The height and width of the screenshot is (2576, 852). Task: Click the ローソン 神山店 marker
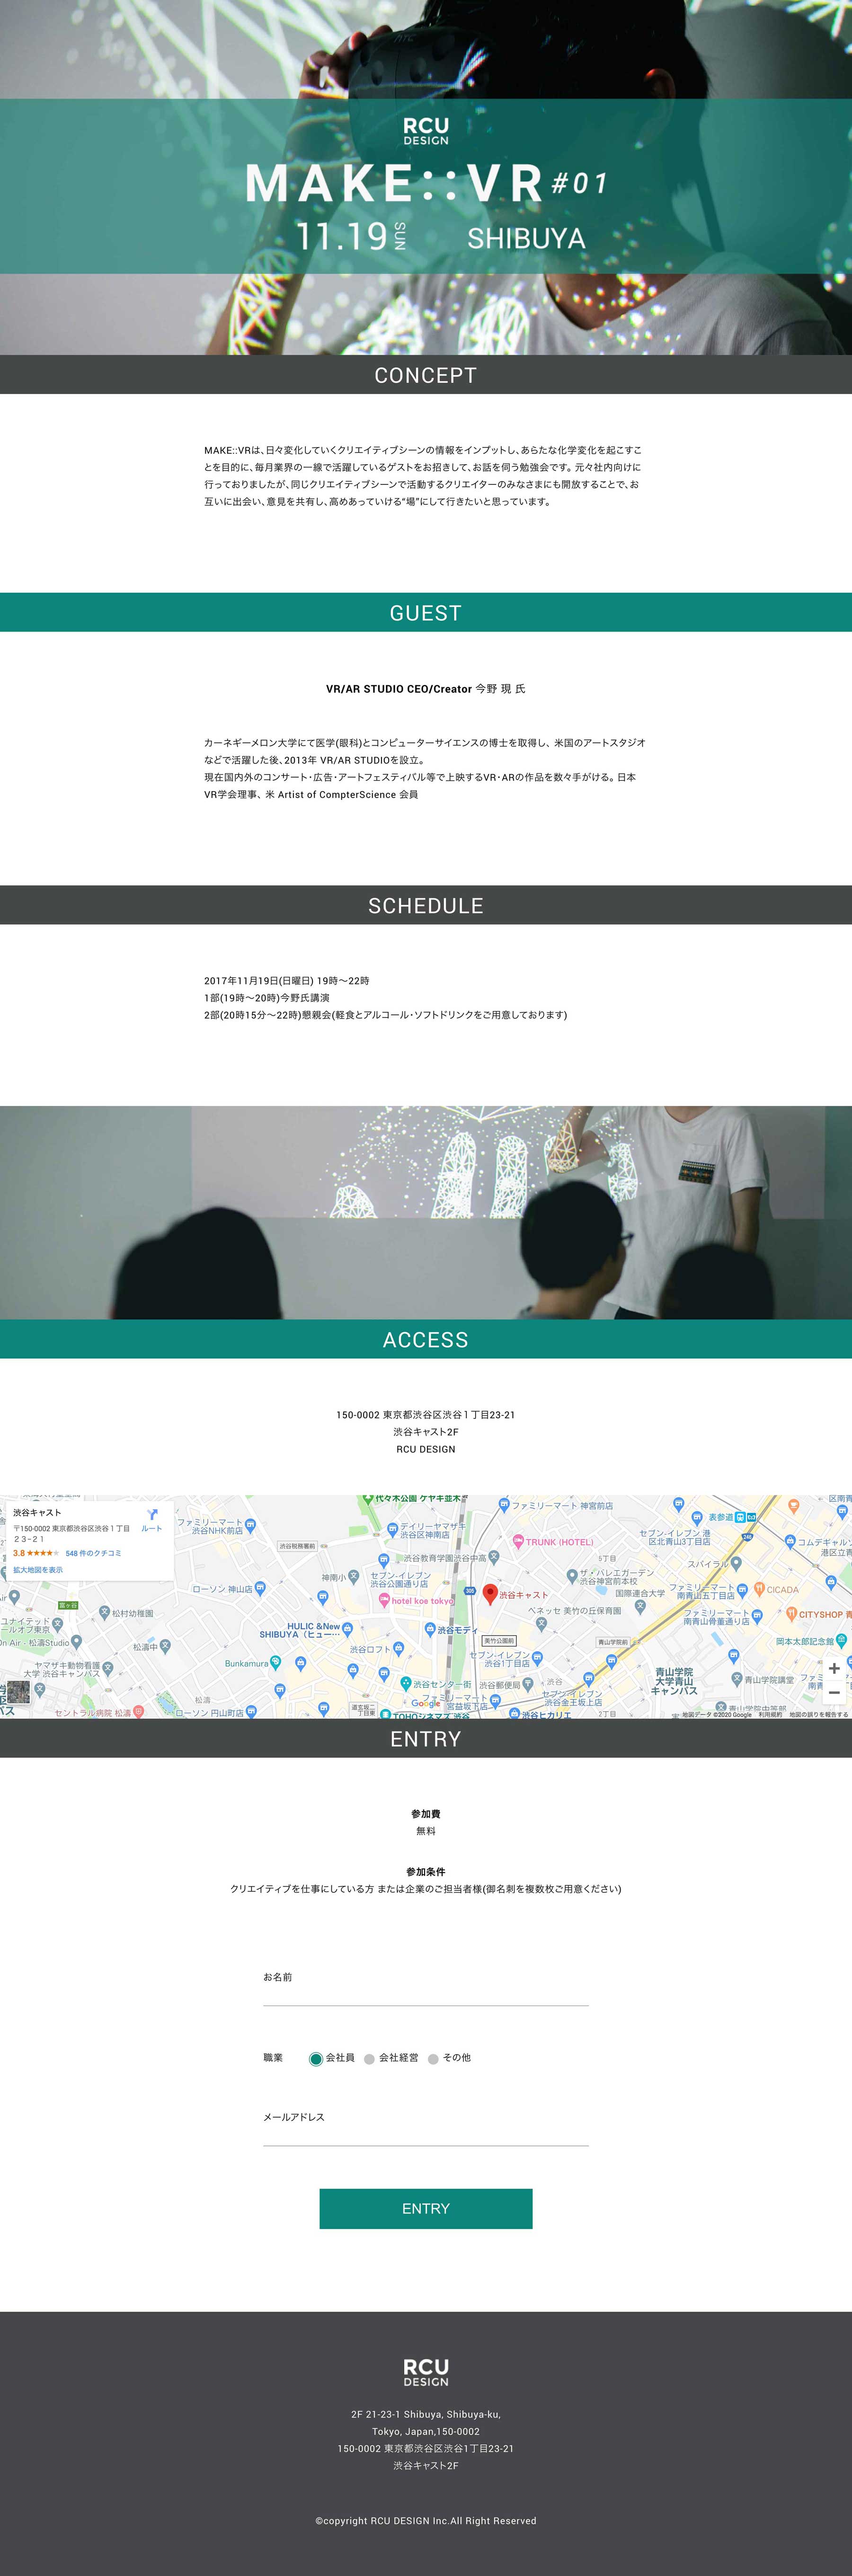(260, 1588)
